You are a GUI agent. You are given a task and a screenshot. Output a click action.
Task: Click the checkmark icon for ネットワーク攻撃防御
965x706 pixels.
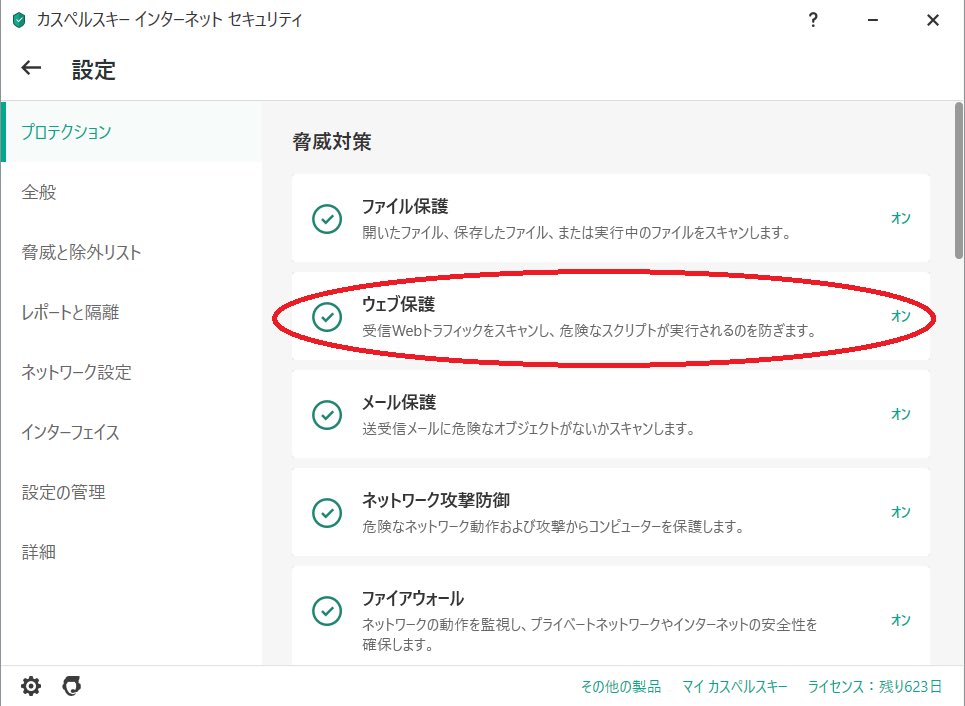tap(327, 512)
